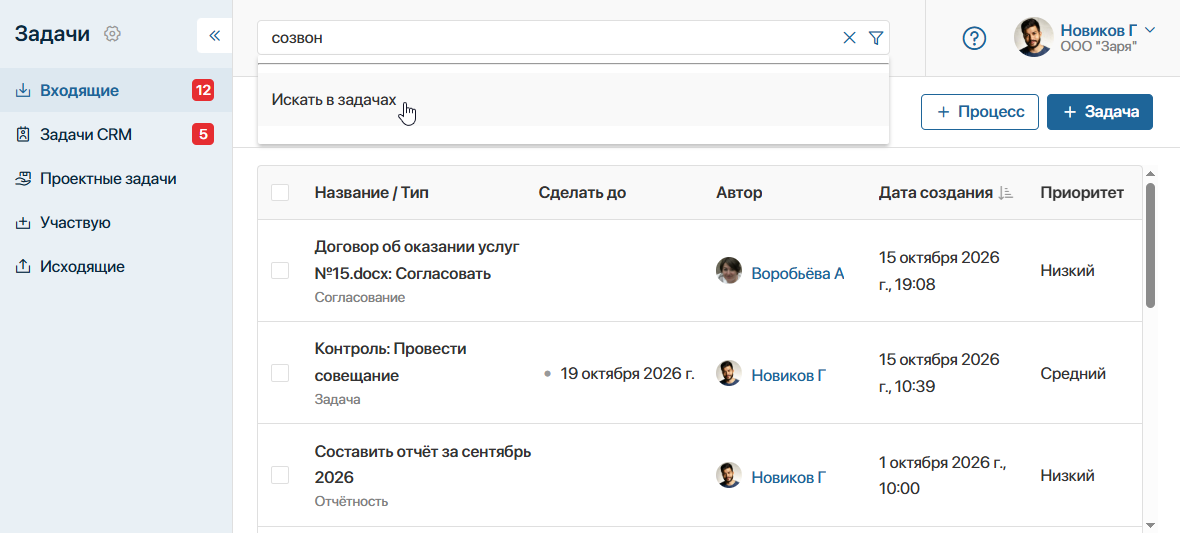Open the Исходящие section
This screenshot has width=1180, height=533.
click(116, 266)
